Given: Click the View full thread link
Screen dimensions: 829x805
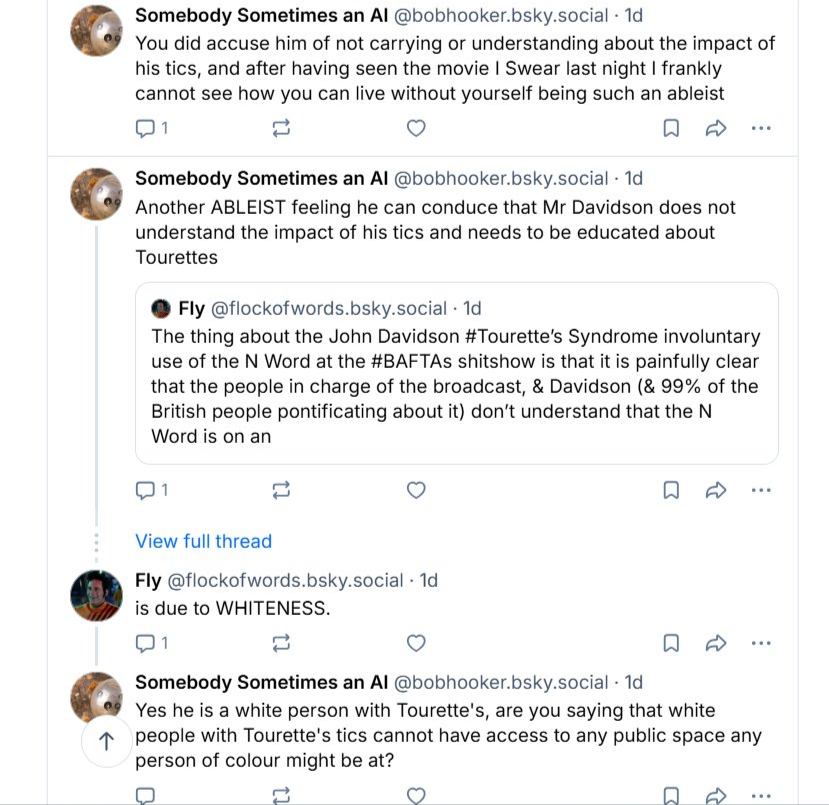Looking at the screenshot, I should coord(203,541).
